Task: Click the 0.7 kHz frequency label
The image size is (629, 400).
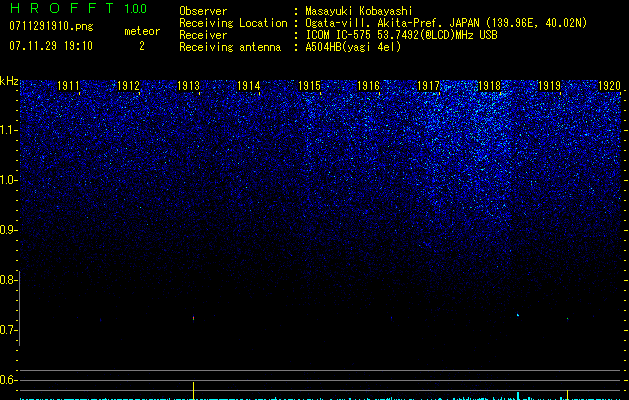Action: 8,330
